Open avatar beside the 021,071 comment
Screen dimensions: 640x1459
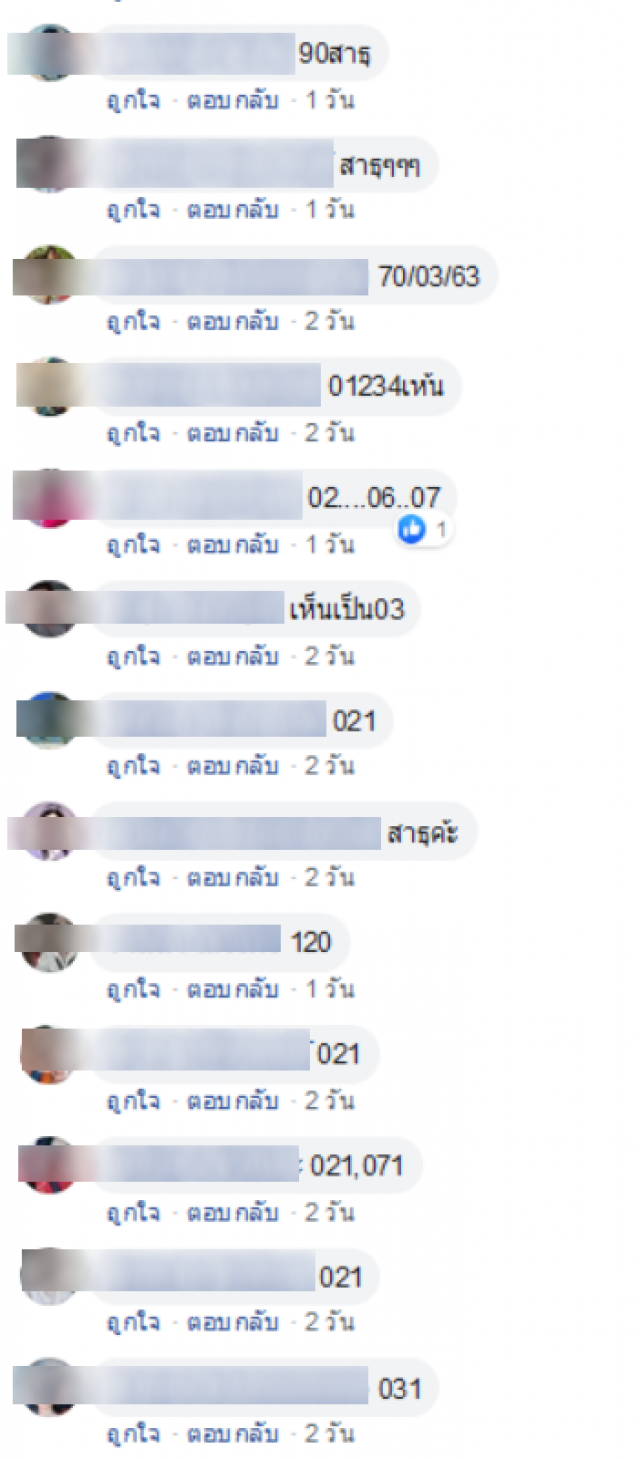[x=48, y=1165]
